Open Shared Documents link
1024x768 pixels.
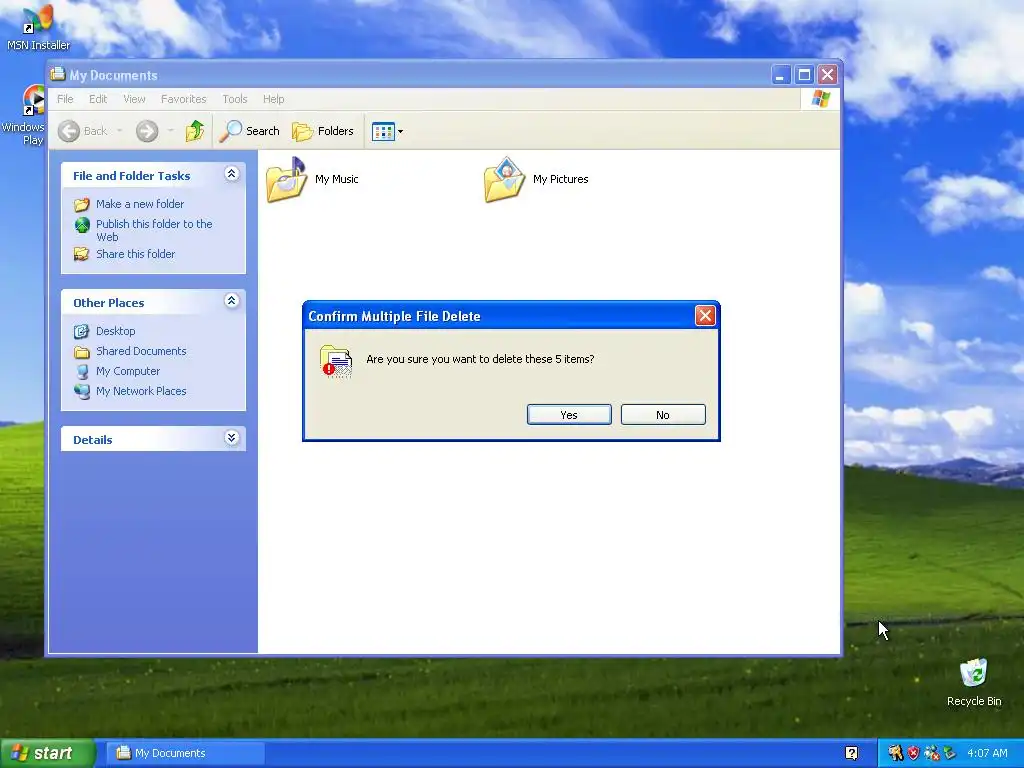point(141,351)
